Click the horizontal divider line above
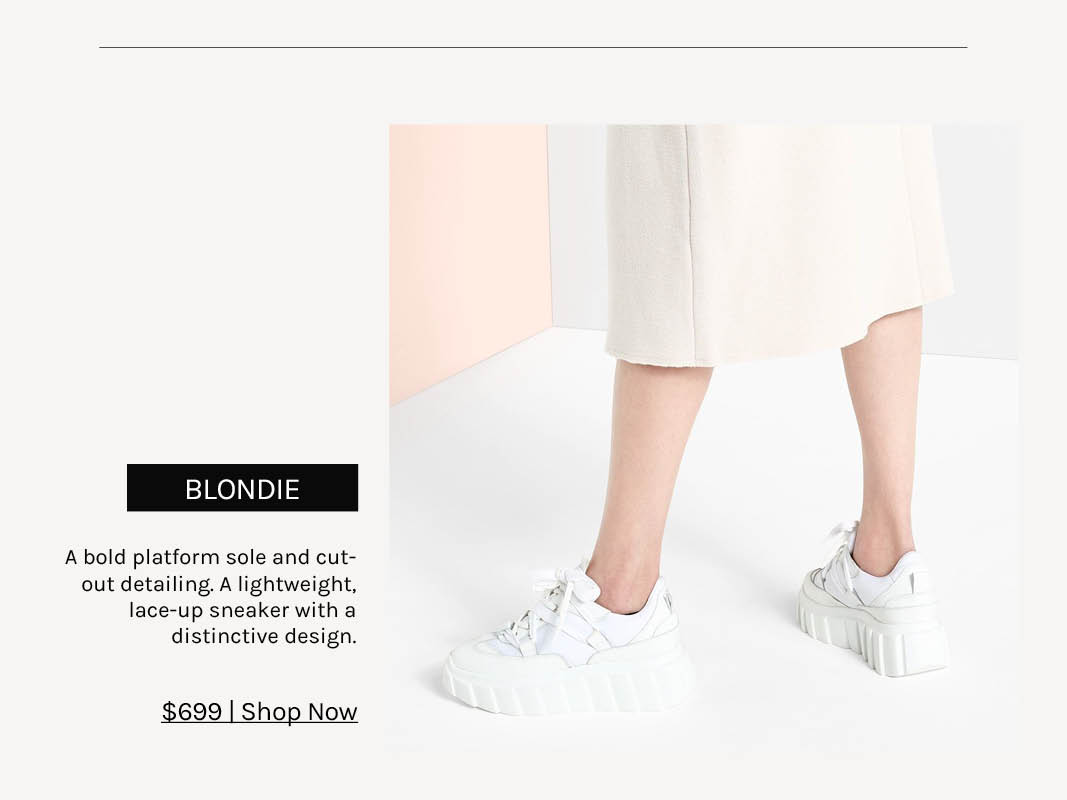 (533, 48)
